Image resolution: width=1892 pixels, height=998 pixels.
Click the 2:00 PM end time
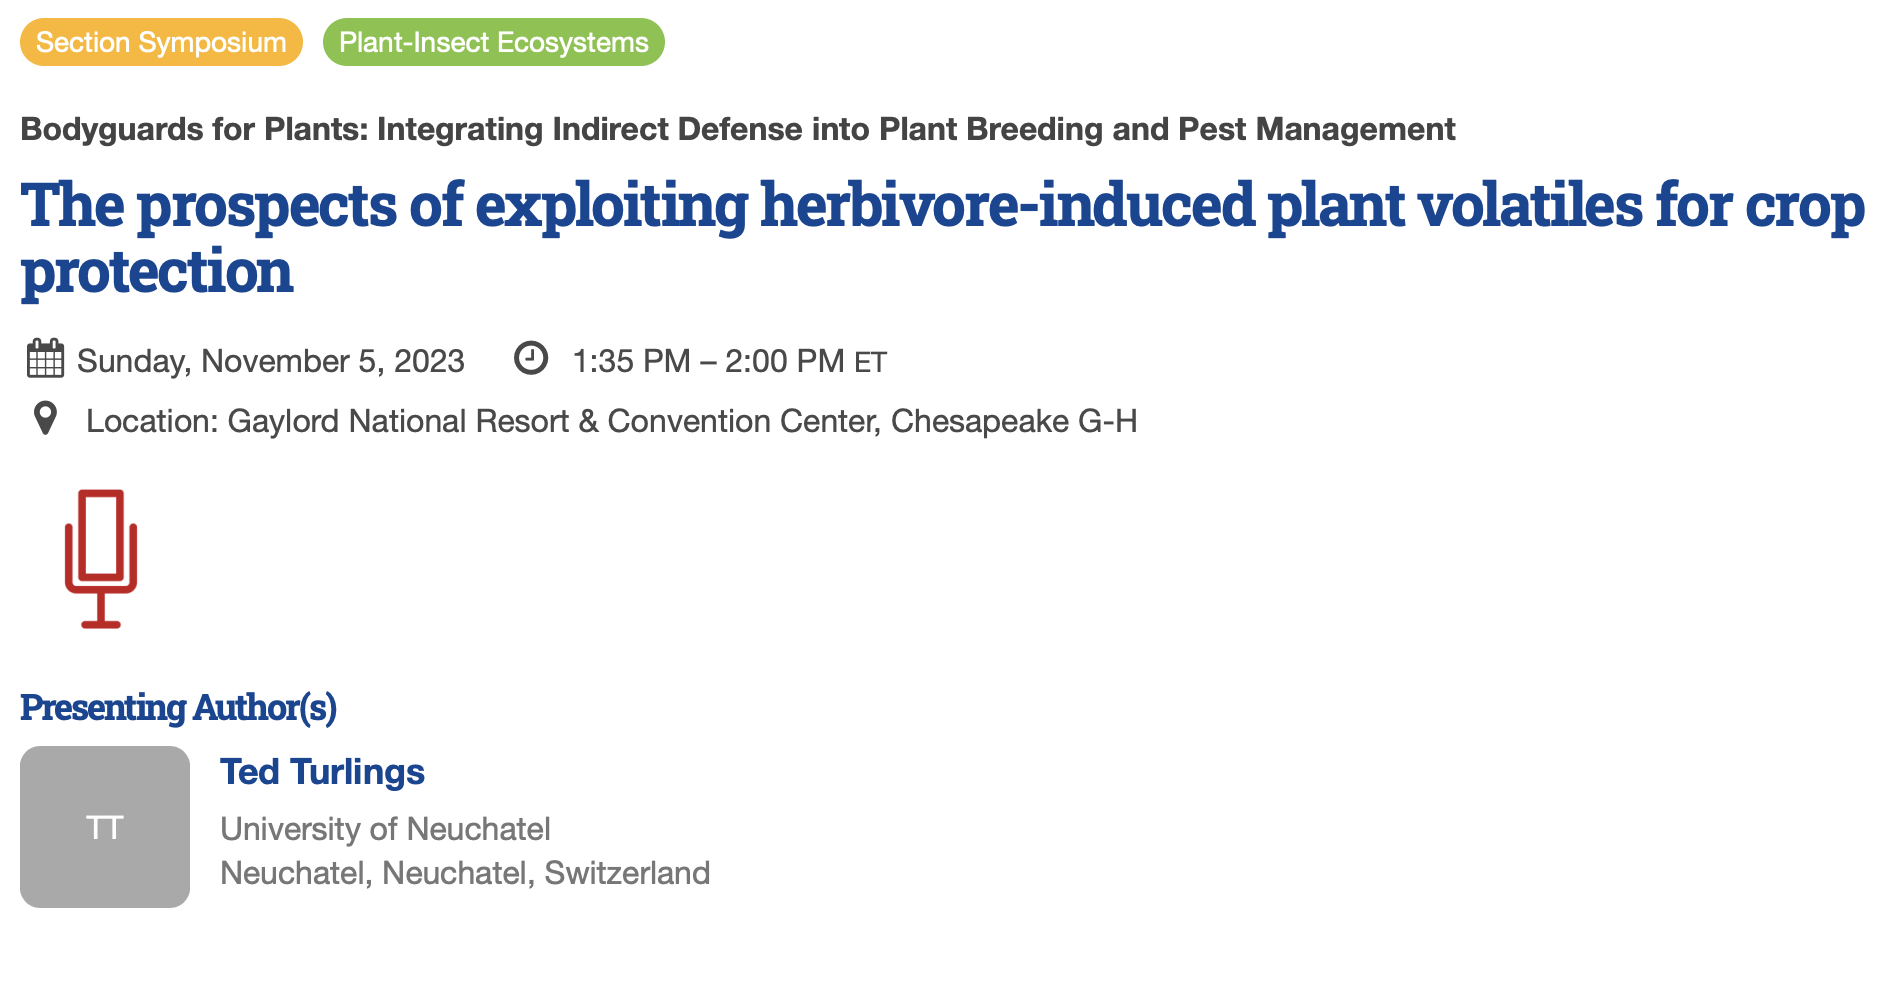coord(784,361)
